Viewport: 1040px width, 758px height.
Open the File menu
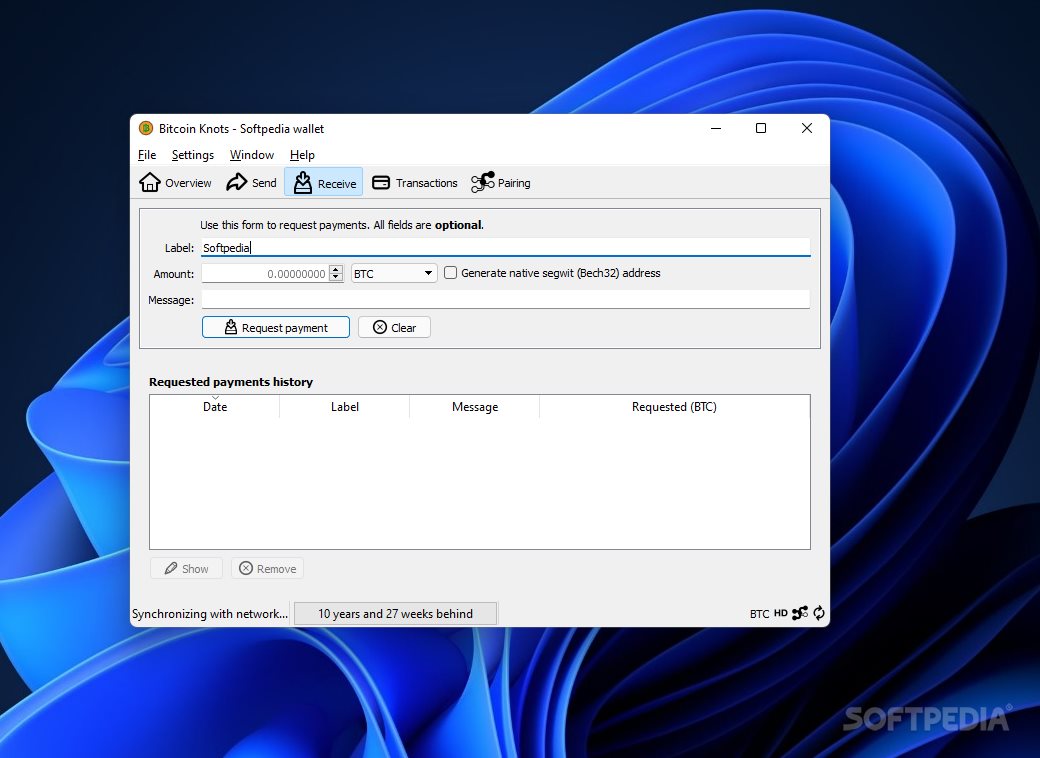coord(147,155)
